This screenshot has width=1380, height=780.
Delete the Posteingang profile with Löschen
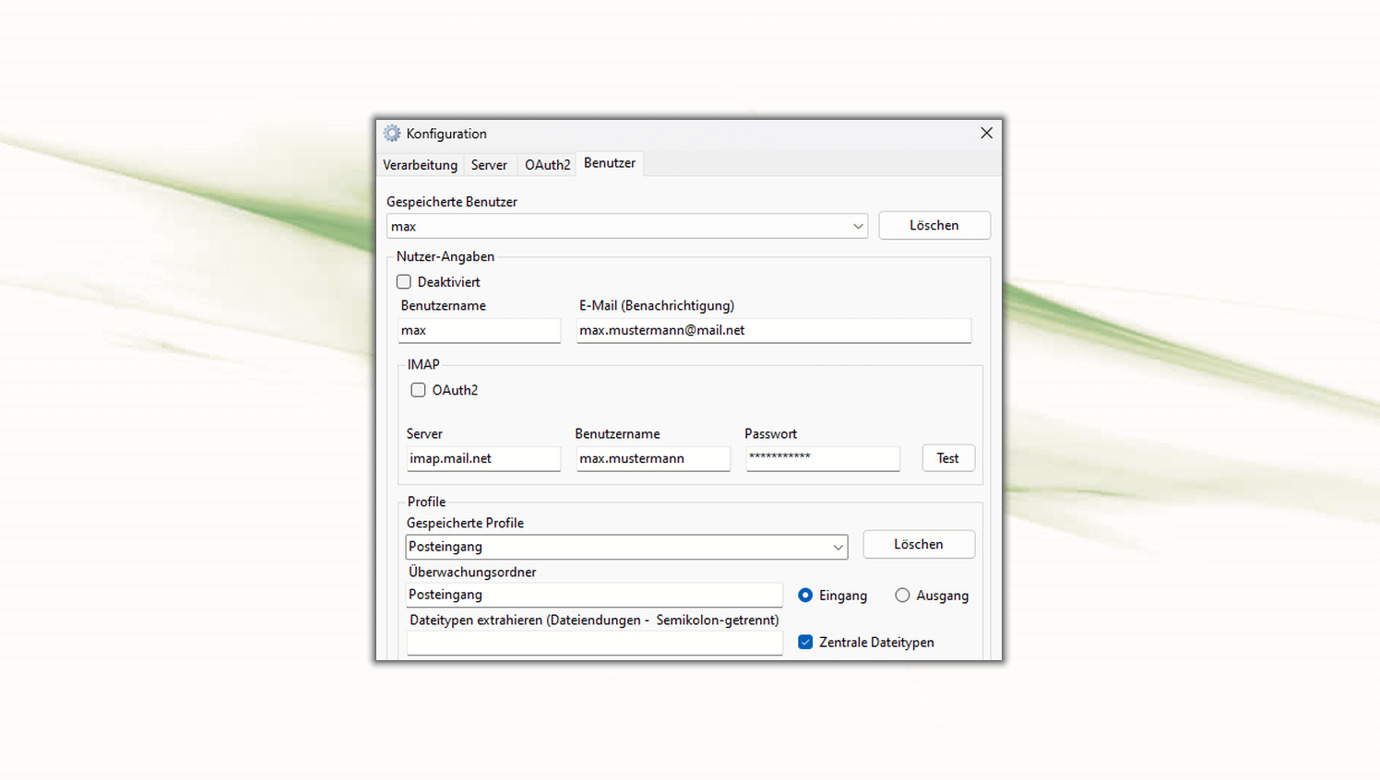(918, 545)
